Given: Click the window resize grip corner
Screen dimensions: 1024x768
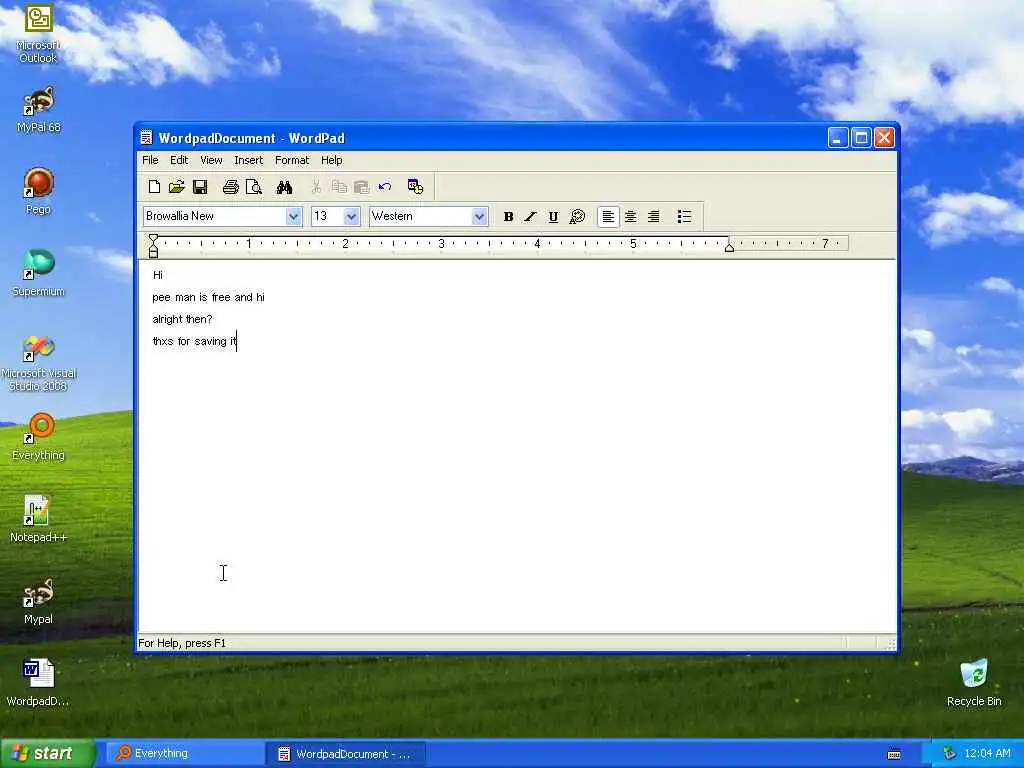Looking at the screenshot, I should click(891, 644).
